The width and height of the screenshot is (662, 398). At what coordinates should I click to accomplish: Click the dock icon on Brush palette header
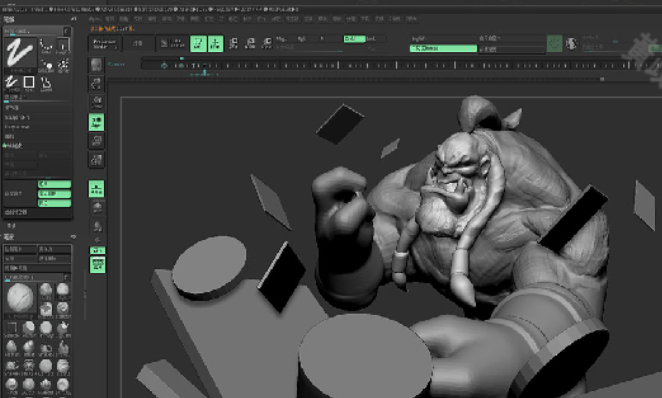pos(73,237)
